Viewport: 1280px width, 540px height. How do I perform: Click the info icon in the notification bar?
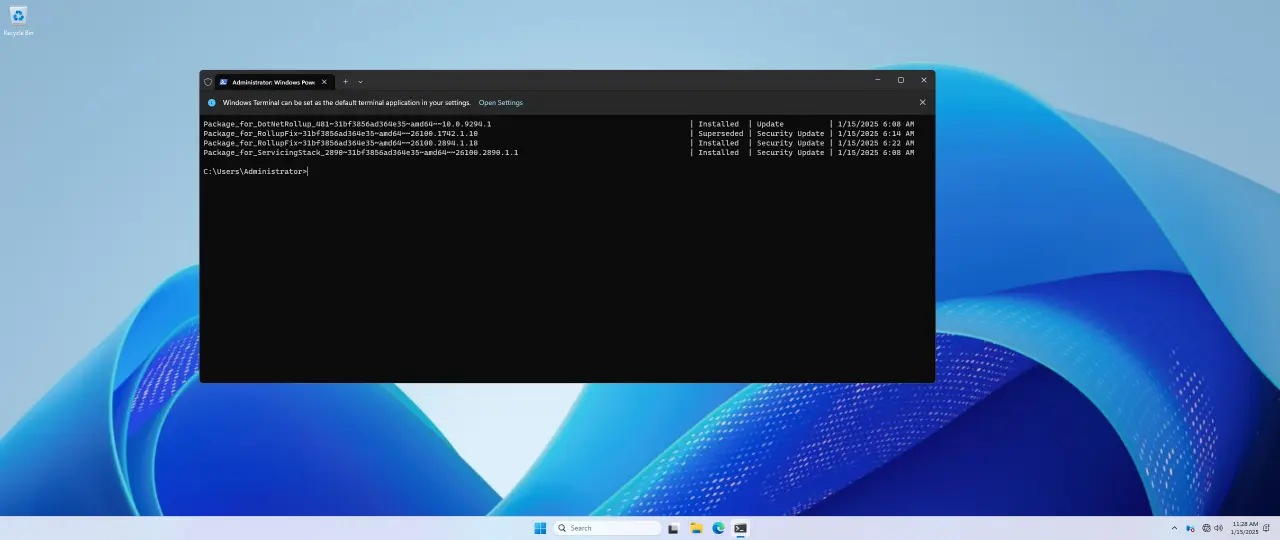click(211, 102)
